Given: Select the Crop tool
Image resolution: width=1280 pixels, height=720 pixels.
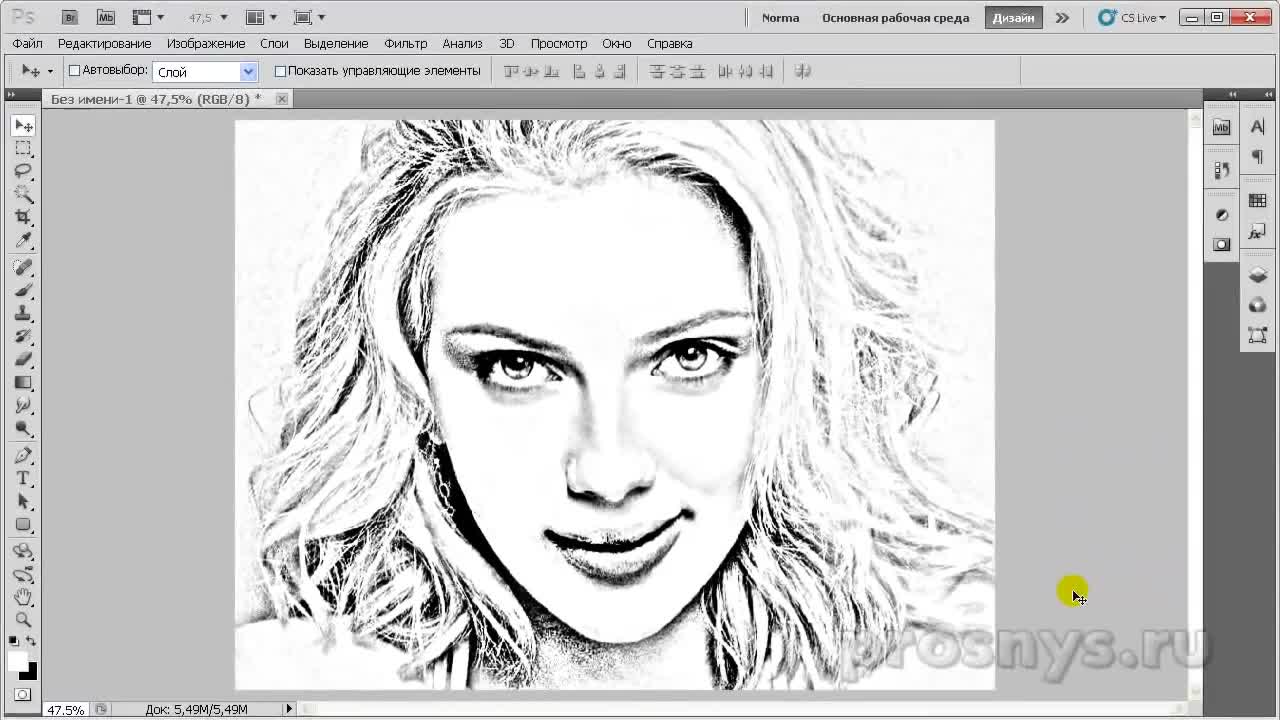Looking at the screenshot, I should (23, 217).
